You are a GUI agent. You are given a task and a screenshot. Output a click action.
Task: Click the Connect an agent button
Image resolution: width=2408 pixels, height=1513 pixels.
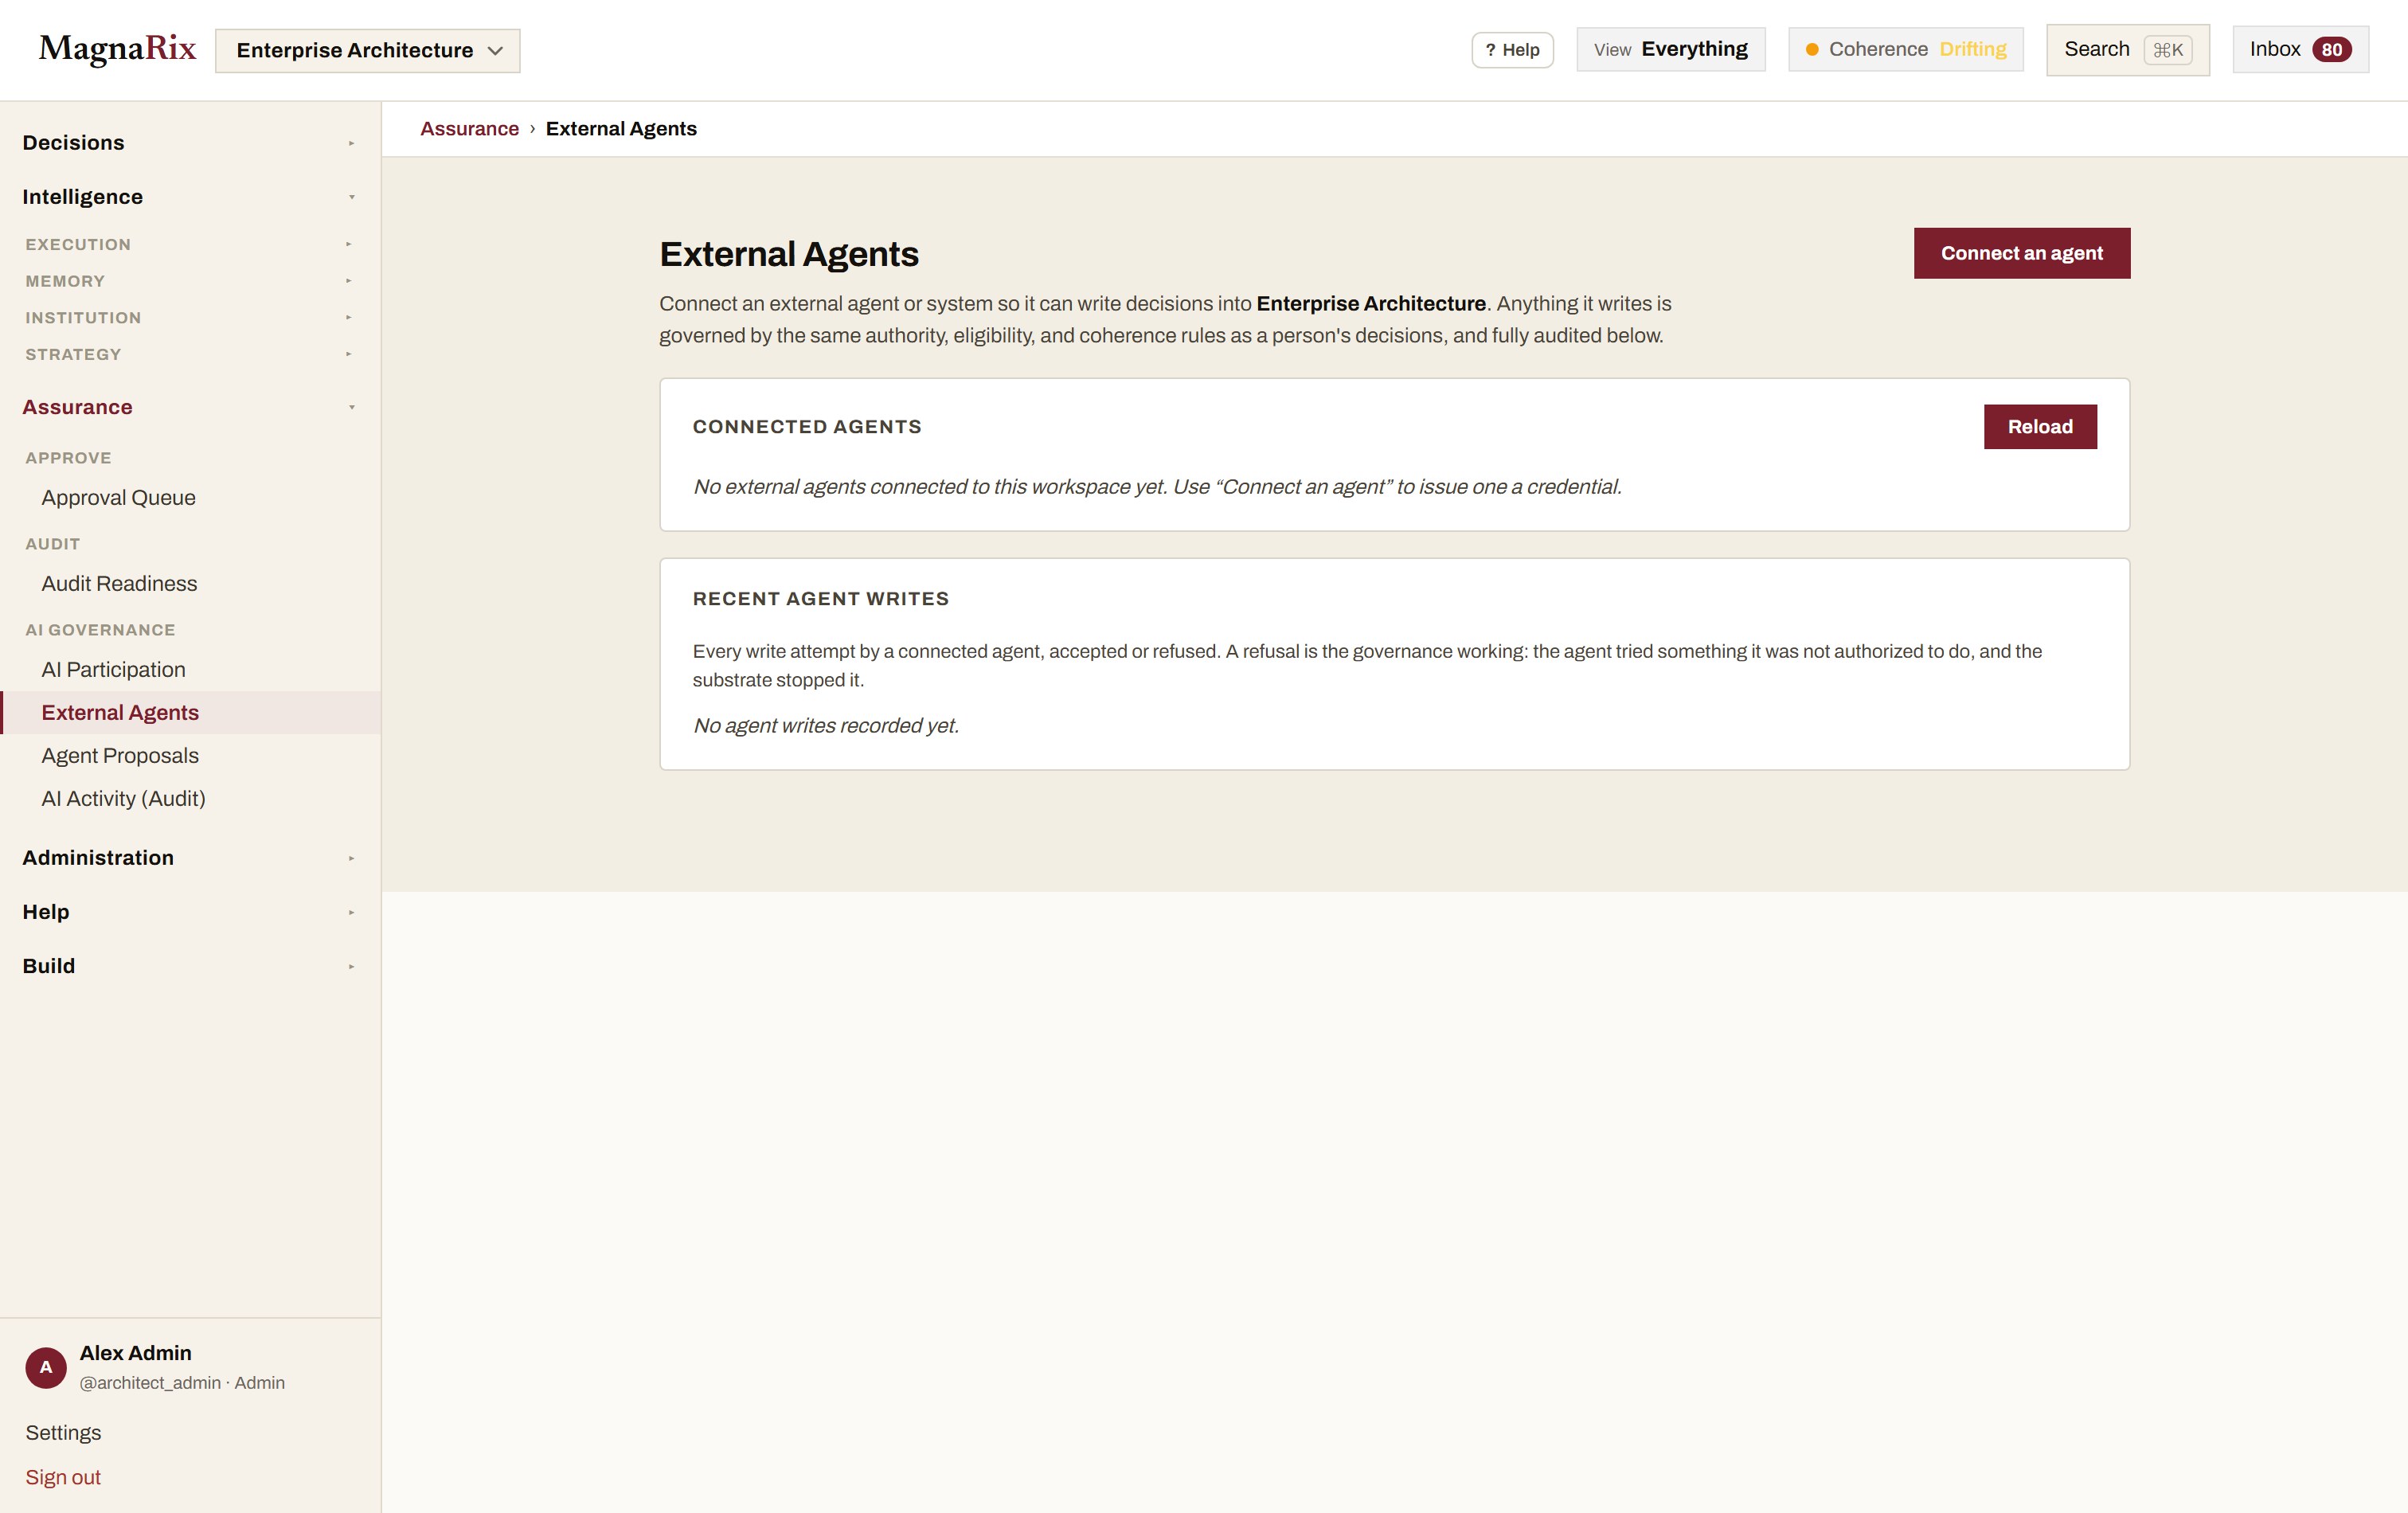tap(2021, 253)
